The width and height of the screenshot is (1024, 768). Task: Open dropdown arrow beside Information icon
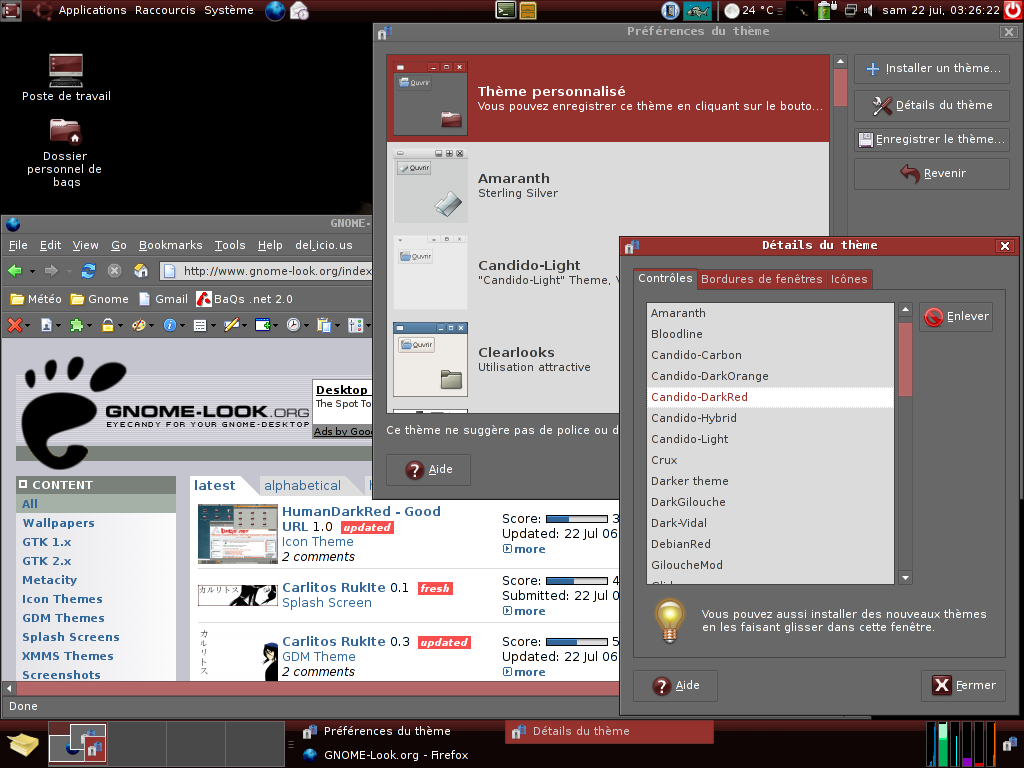(182, 325)
